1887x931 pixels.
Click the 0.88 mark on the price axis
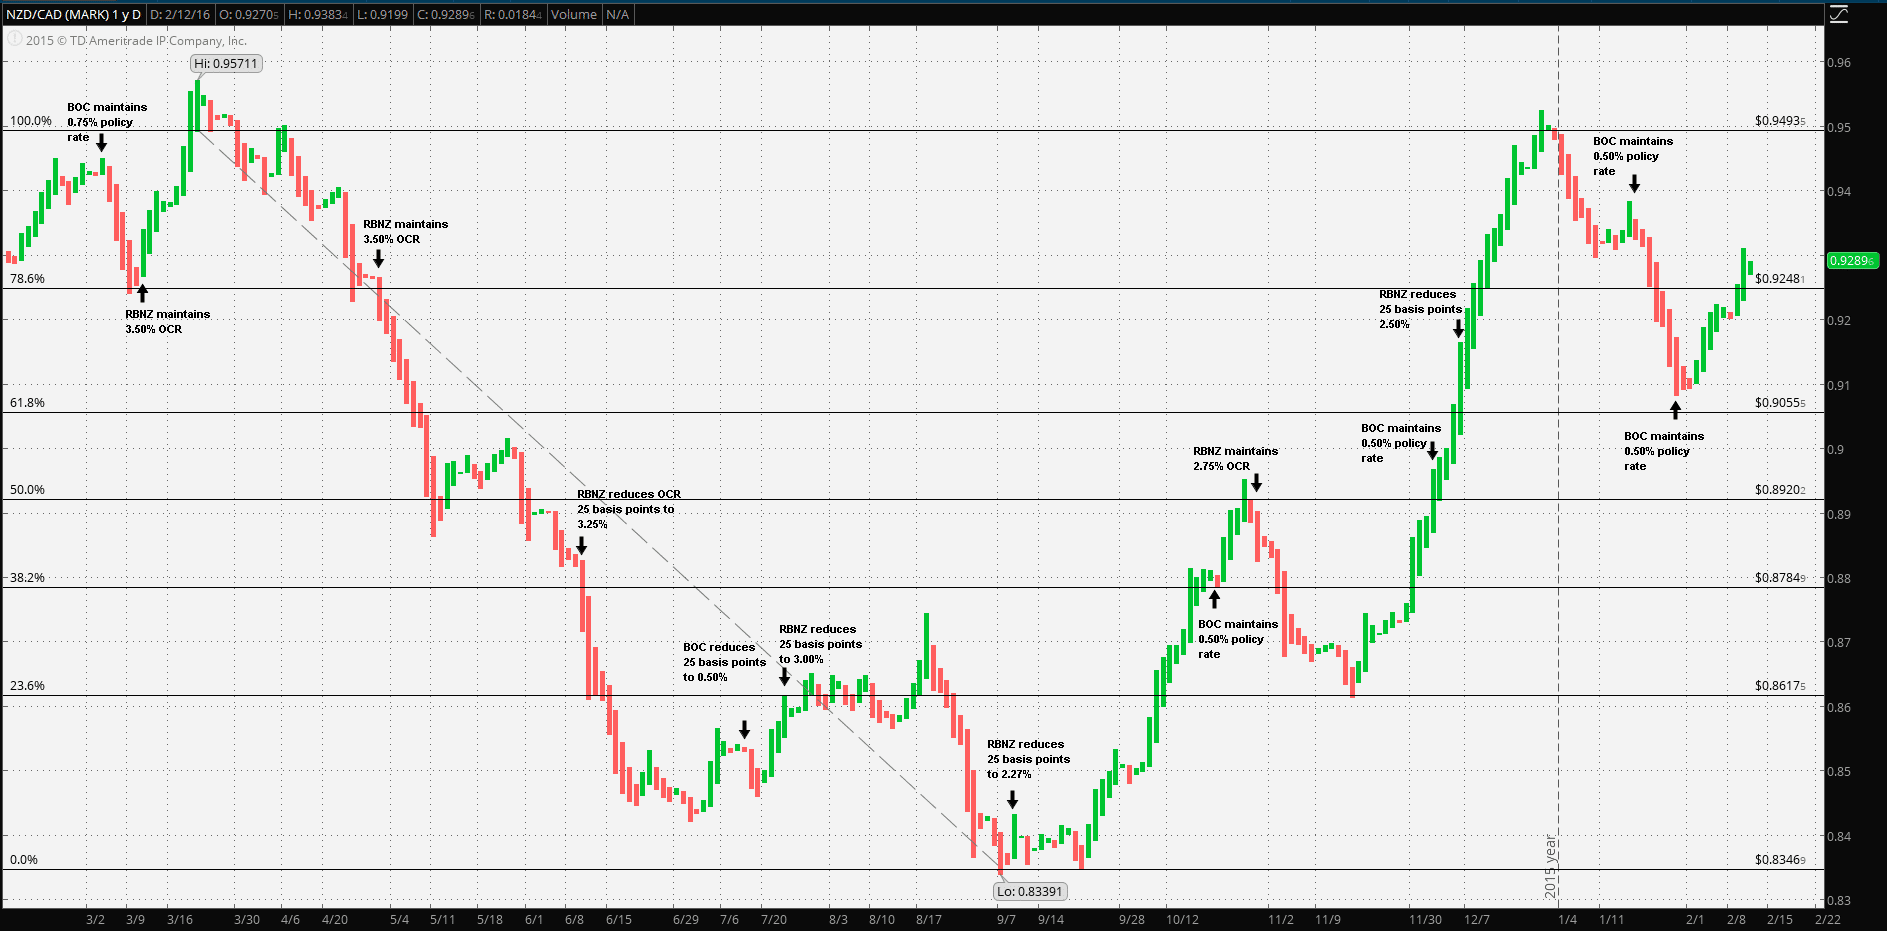(1839, 578)
